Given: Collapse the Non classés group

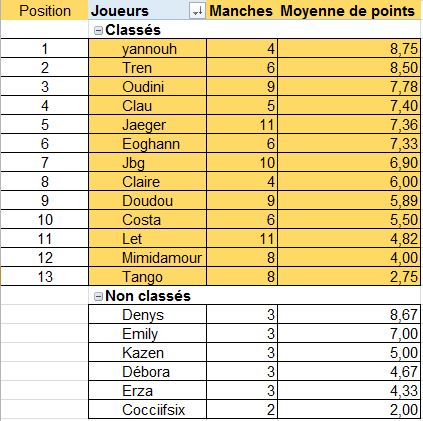Looking at the screenshot, I should [98, 296].
